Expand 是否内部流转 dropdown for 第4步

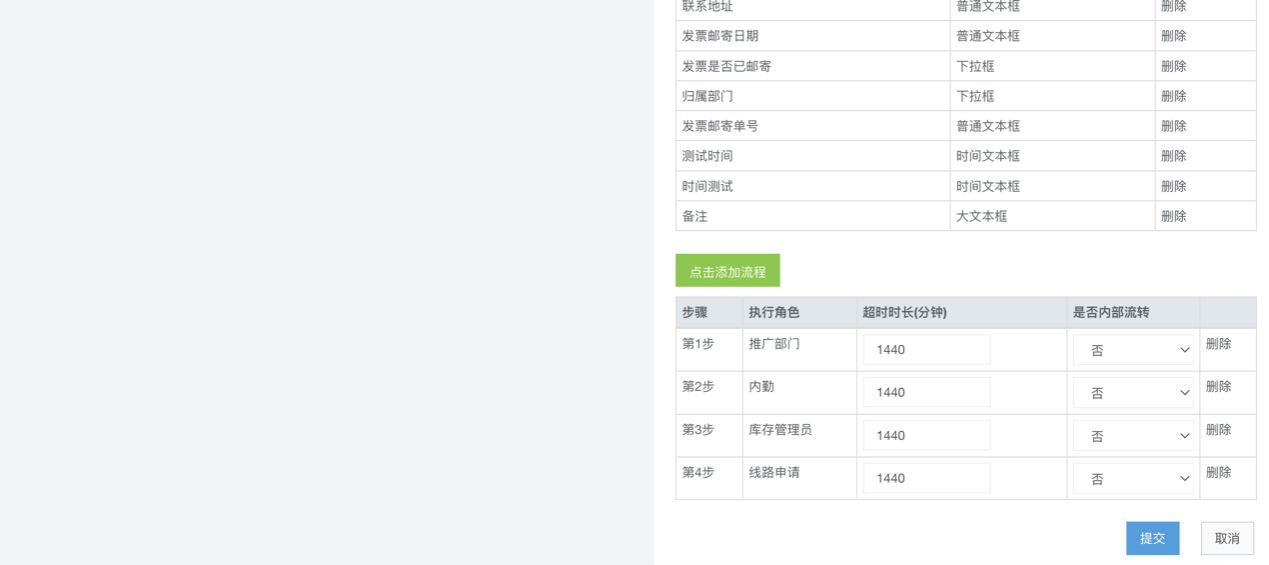[x=1132, y=479]
